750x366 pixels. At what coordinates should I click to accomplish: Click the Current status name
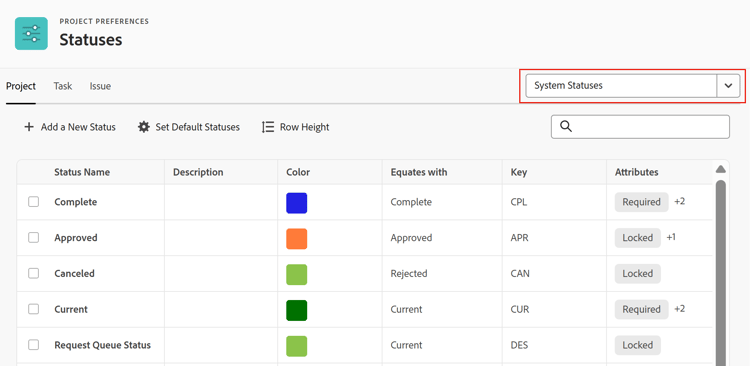click(x=71, y=310)
